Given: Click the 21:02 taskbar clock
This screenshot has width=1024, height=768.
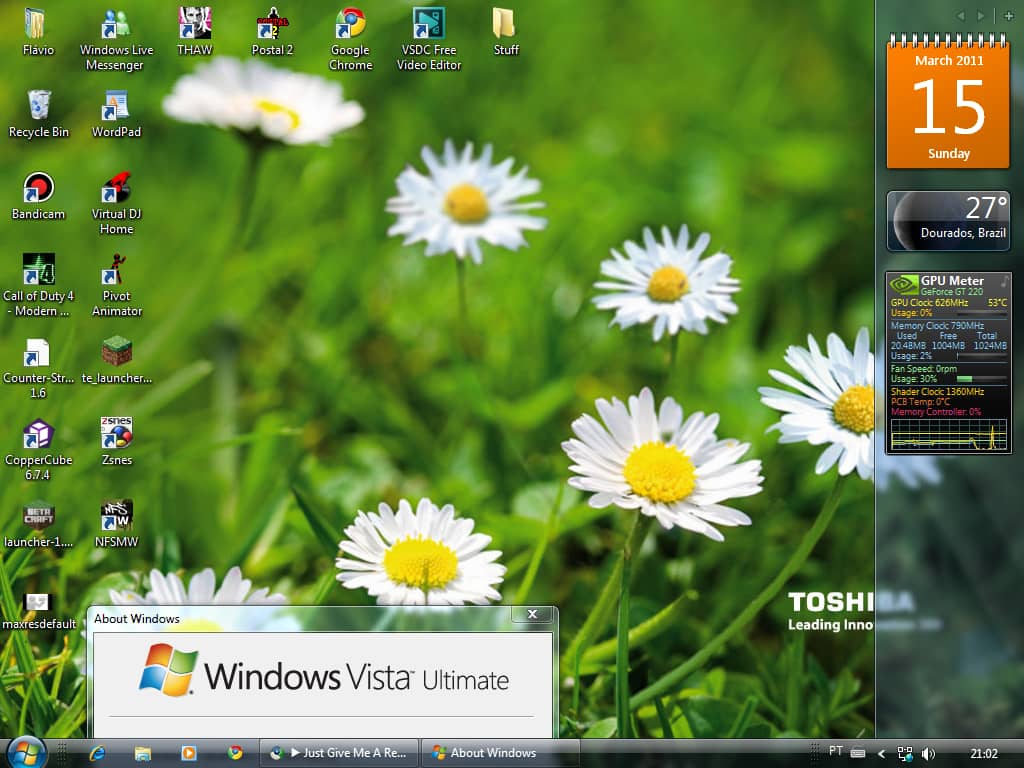Looking at the screenshot, I should pyautogui.click(x=984, y=754).
